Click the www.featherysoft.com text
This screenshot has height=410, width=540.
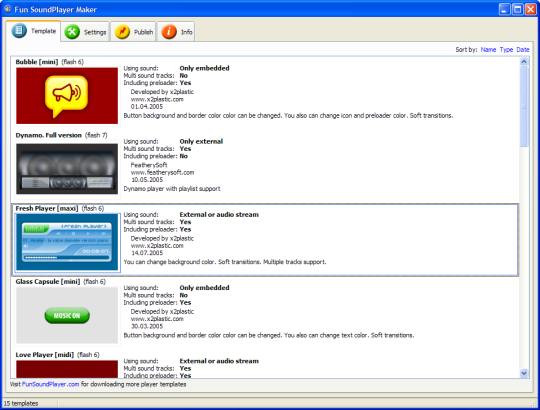(162, 172)
